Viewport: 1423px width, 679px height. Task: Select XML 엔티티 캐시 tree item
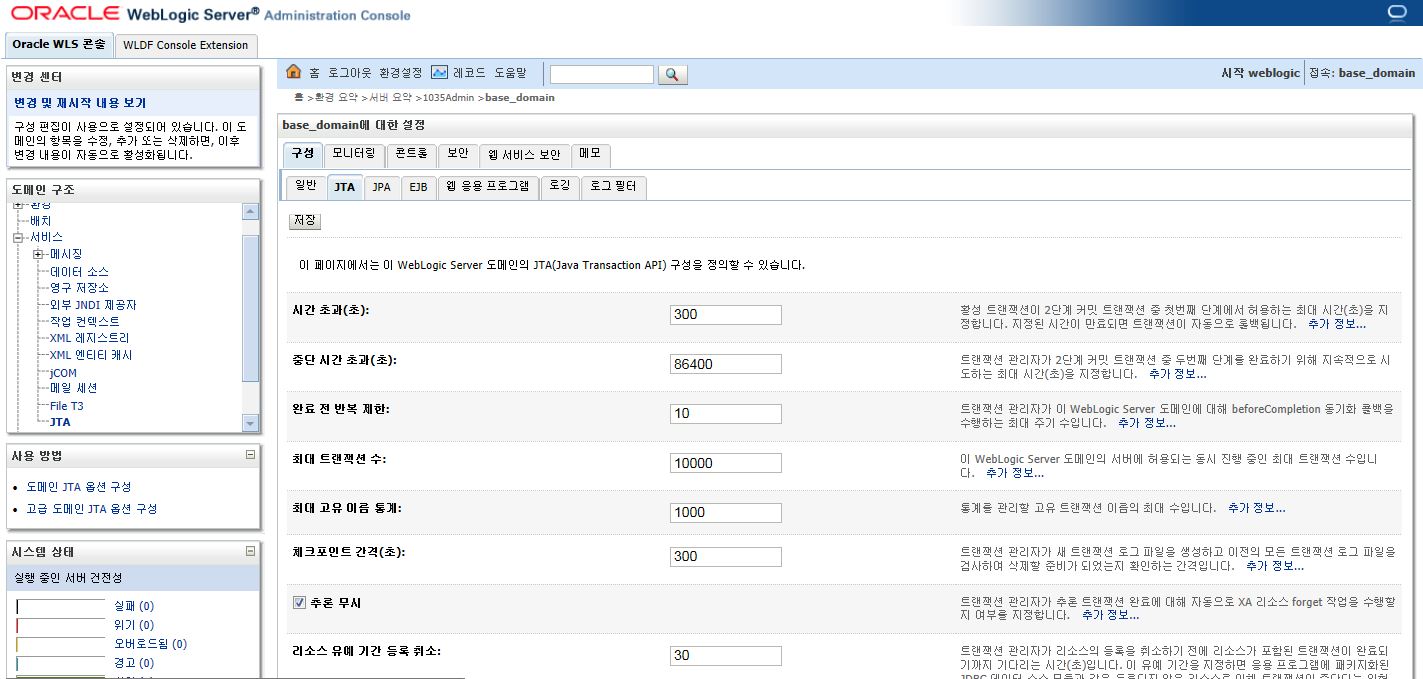[91, 355]
